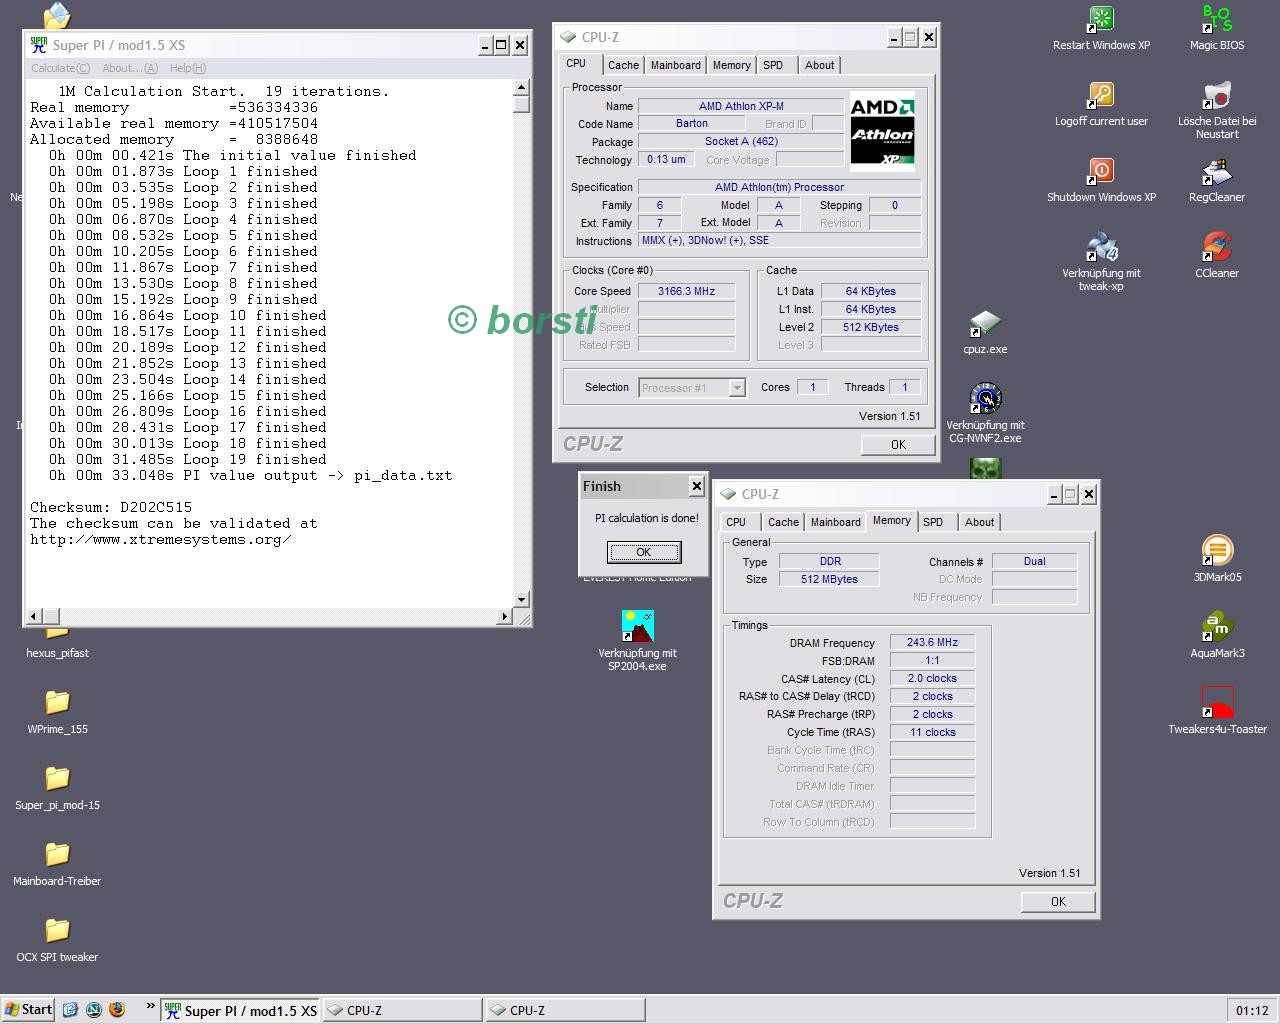This screenshot has width=1280, height=1024.
Task: Activate first CPU-Z taskbar button
Action: click(402, 1010)
